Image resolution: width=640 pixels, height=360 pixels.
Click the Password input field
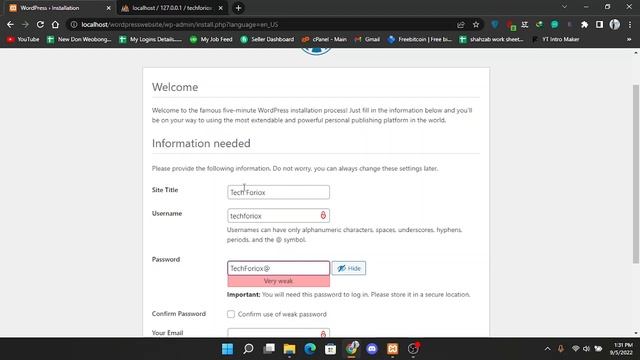(278, 268)
